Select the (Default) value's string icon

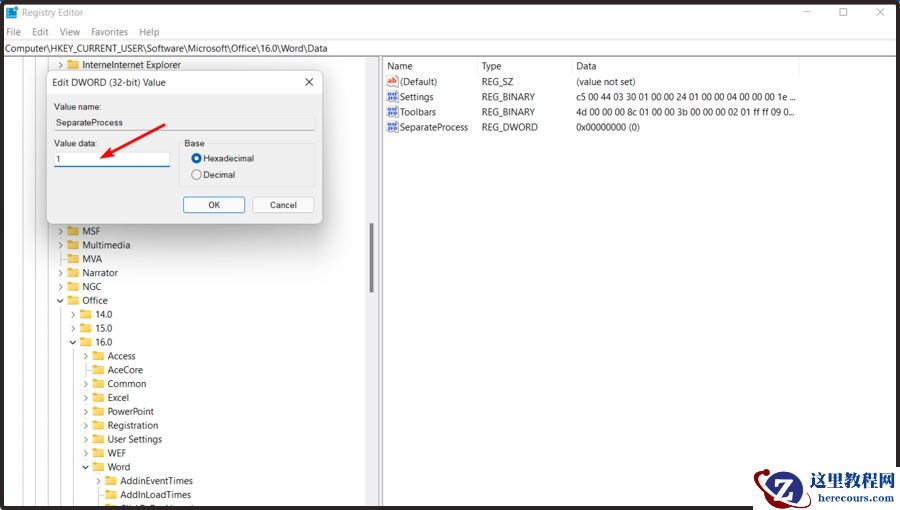pos(392,81)
